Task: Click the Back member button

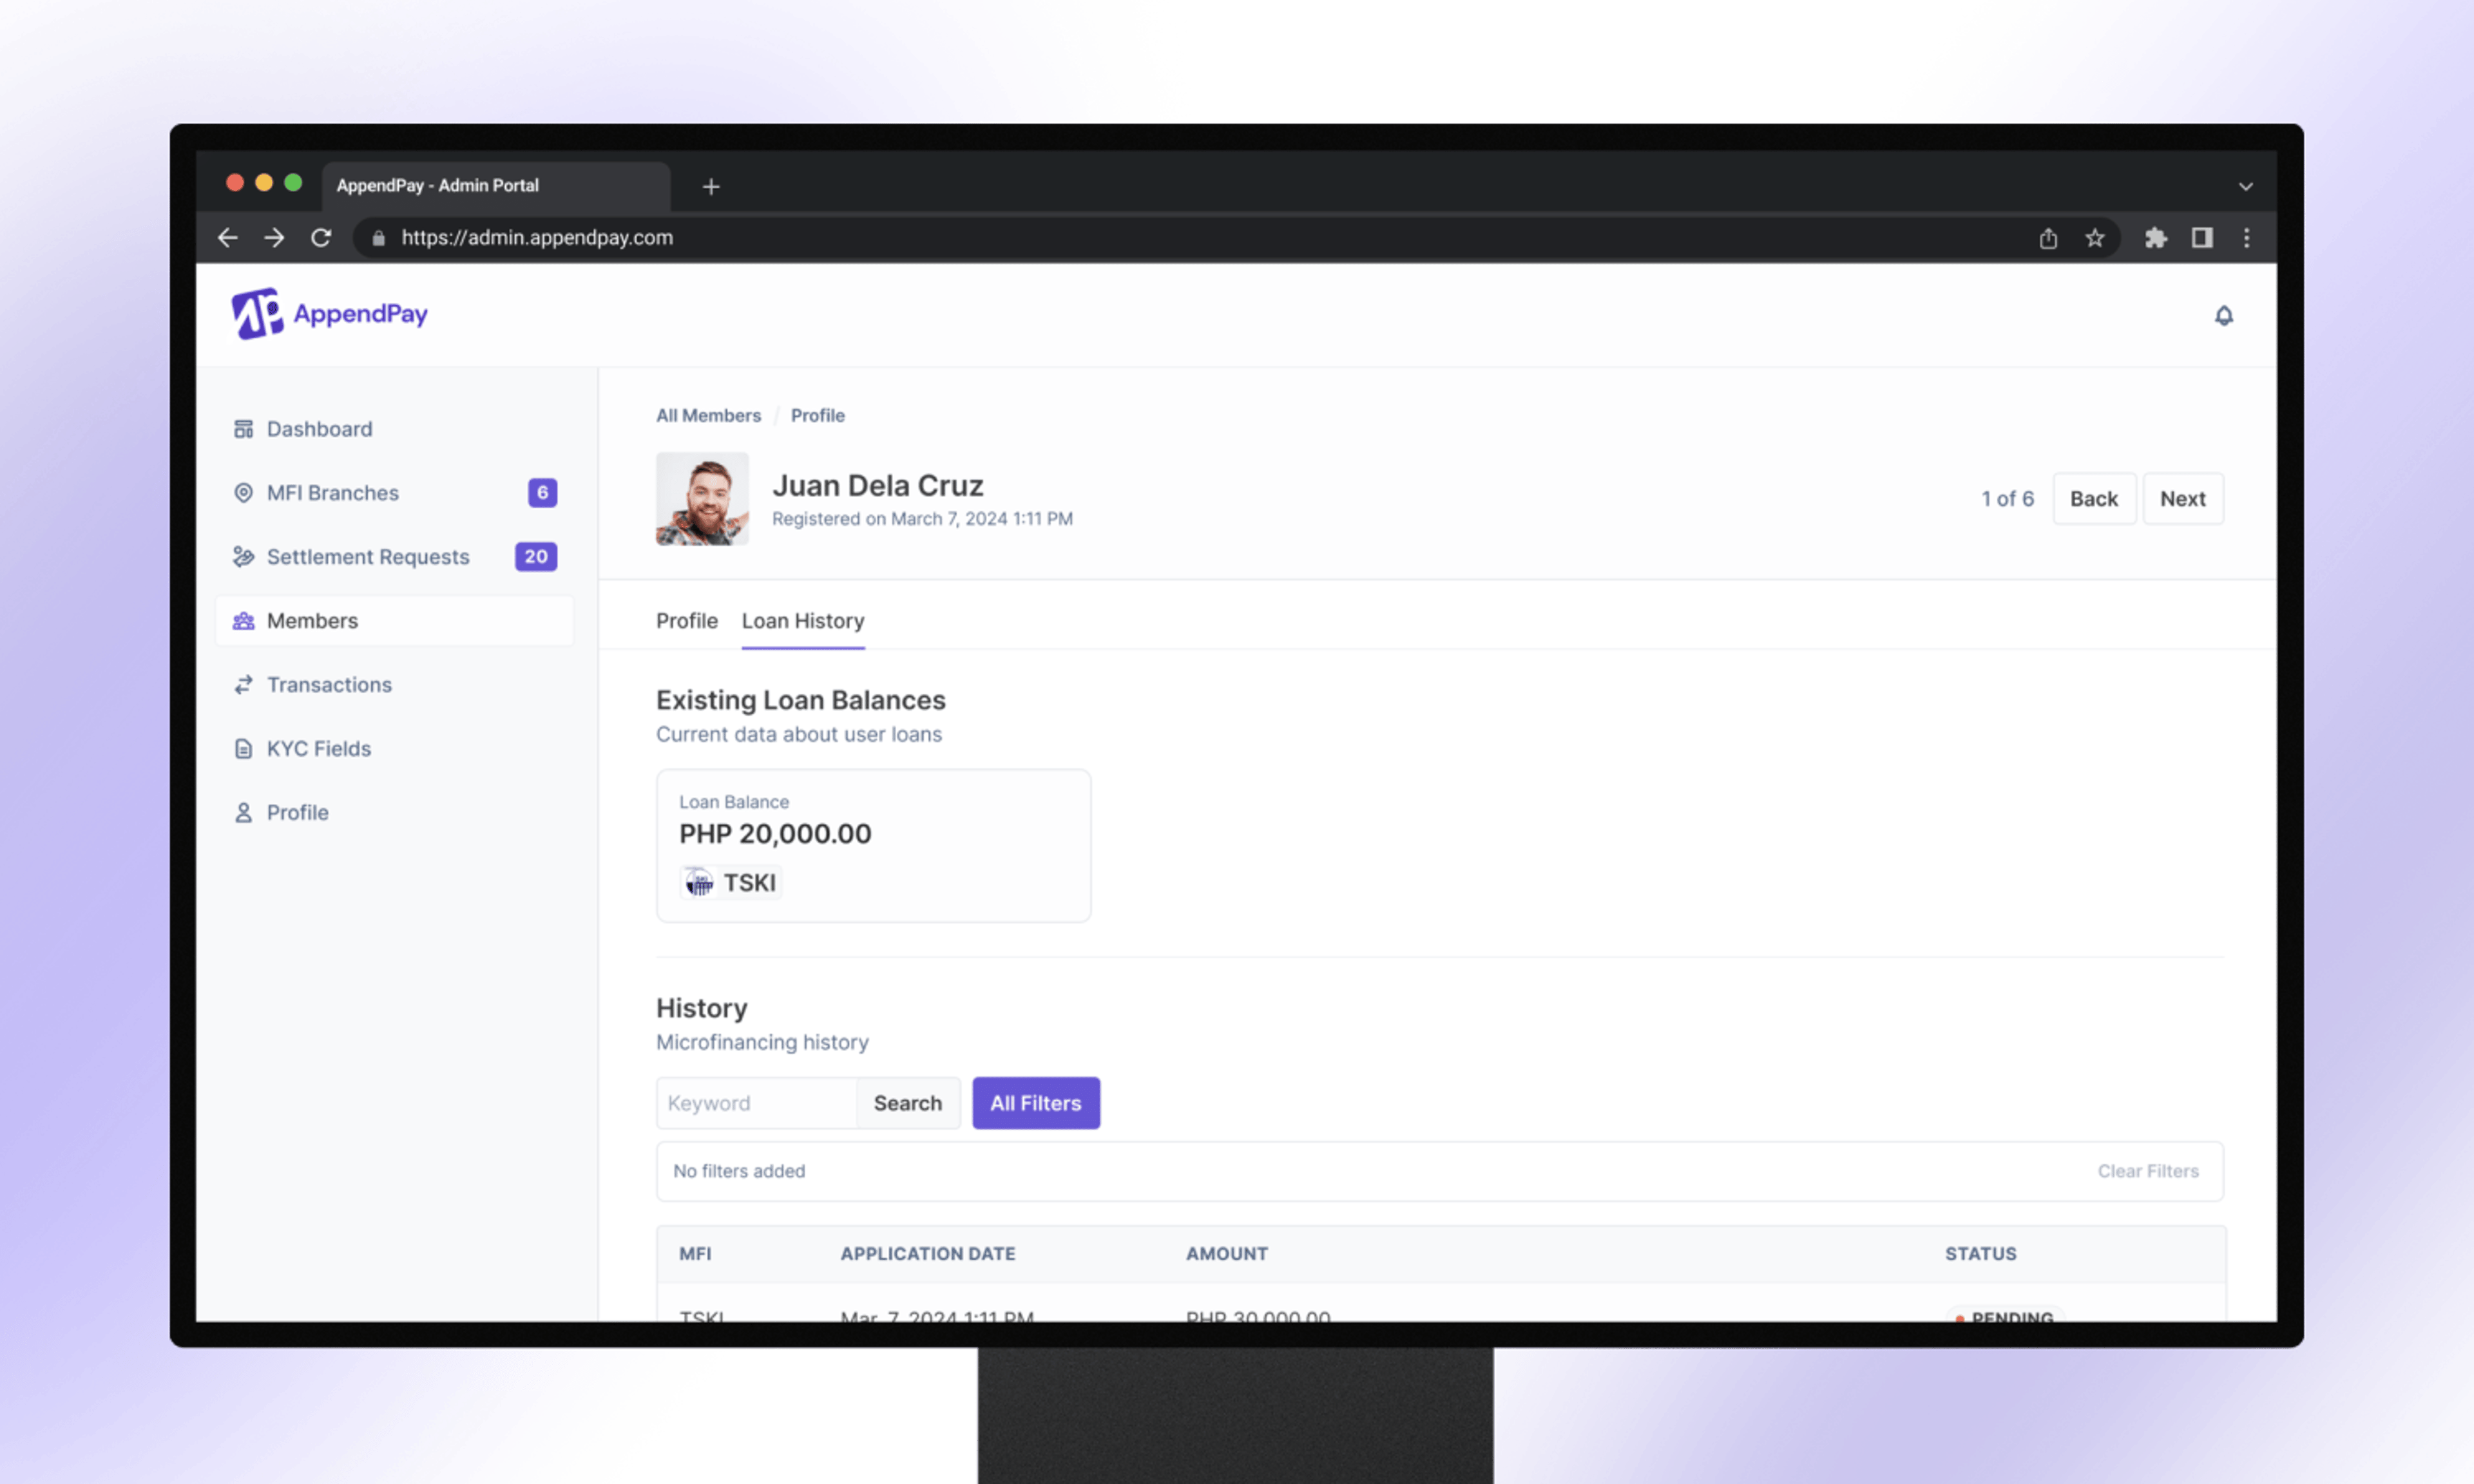Action: (2093, 498)
